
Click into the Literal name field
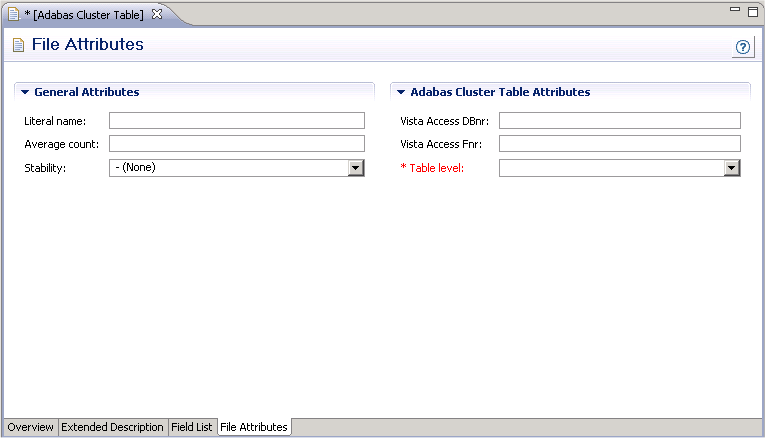(x=236, y=120)
